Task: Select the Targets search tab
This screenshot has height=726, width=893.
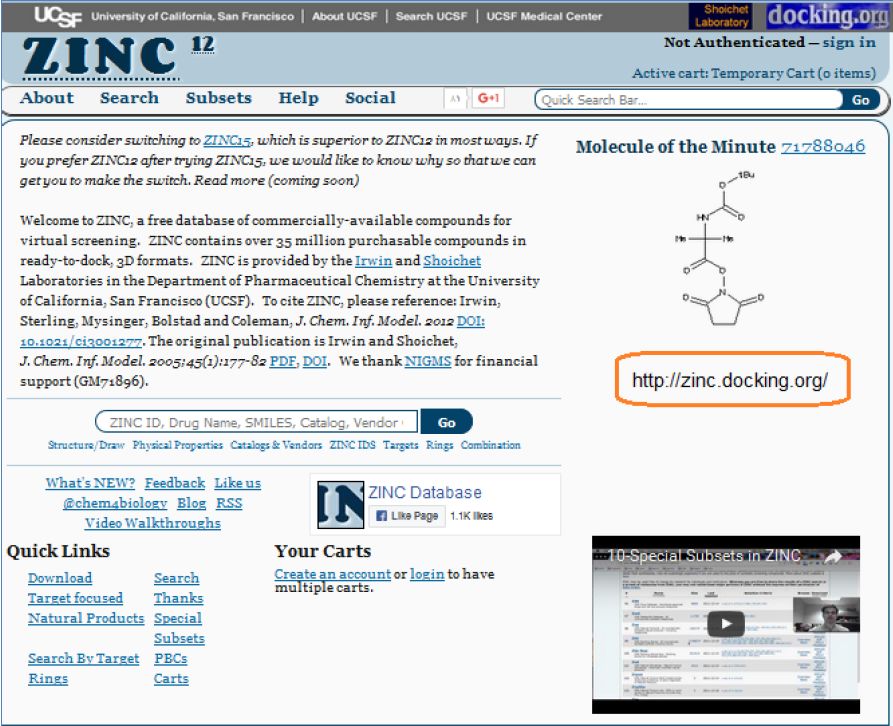Action: pos(400,445)
